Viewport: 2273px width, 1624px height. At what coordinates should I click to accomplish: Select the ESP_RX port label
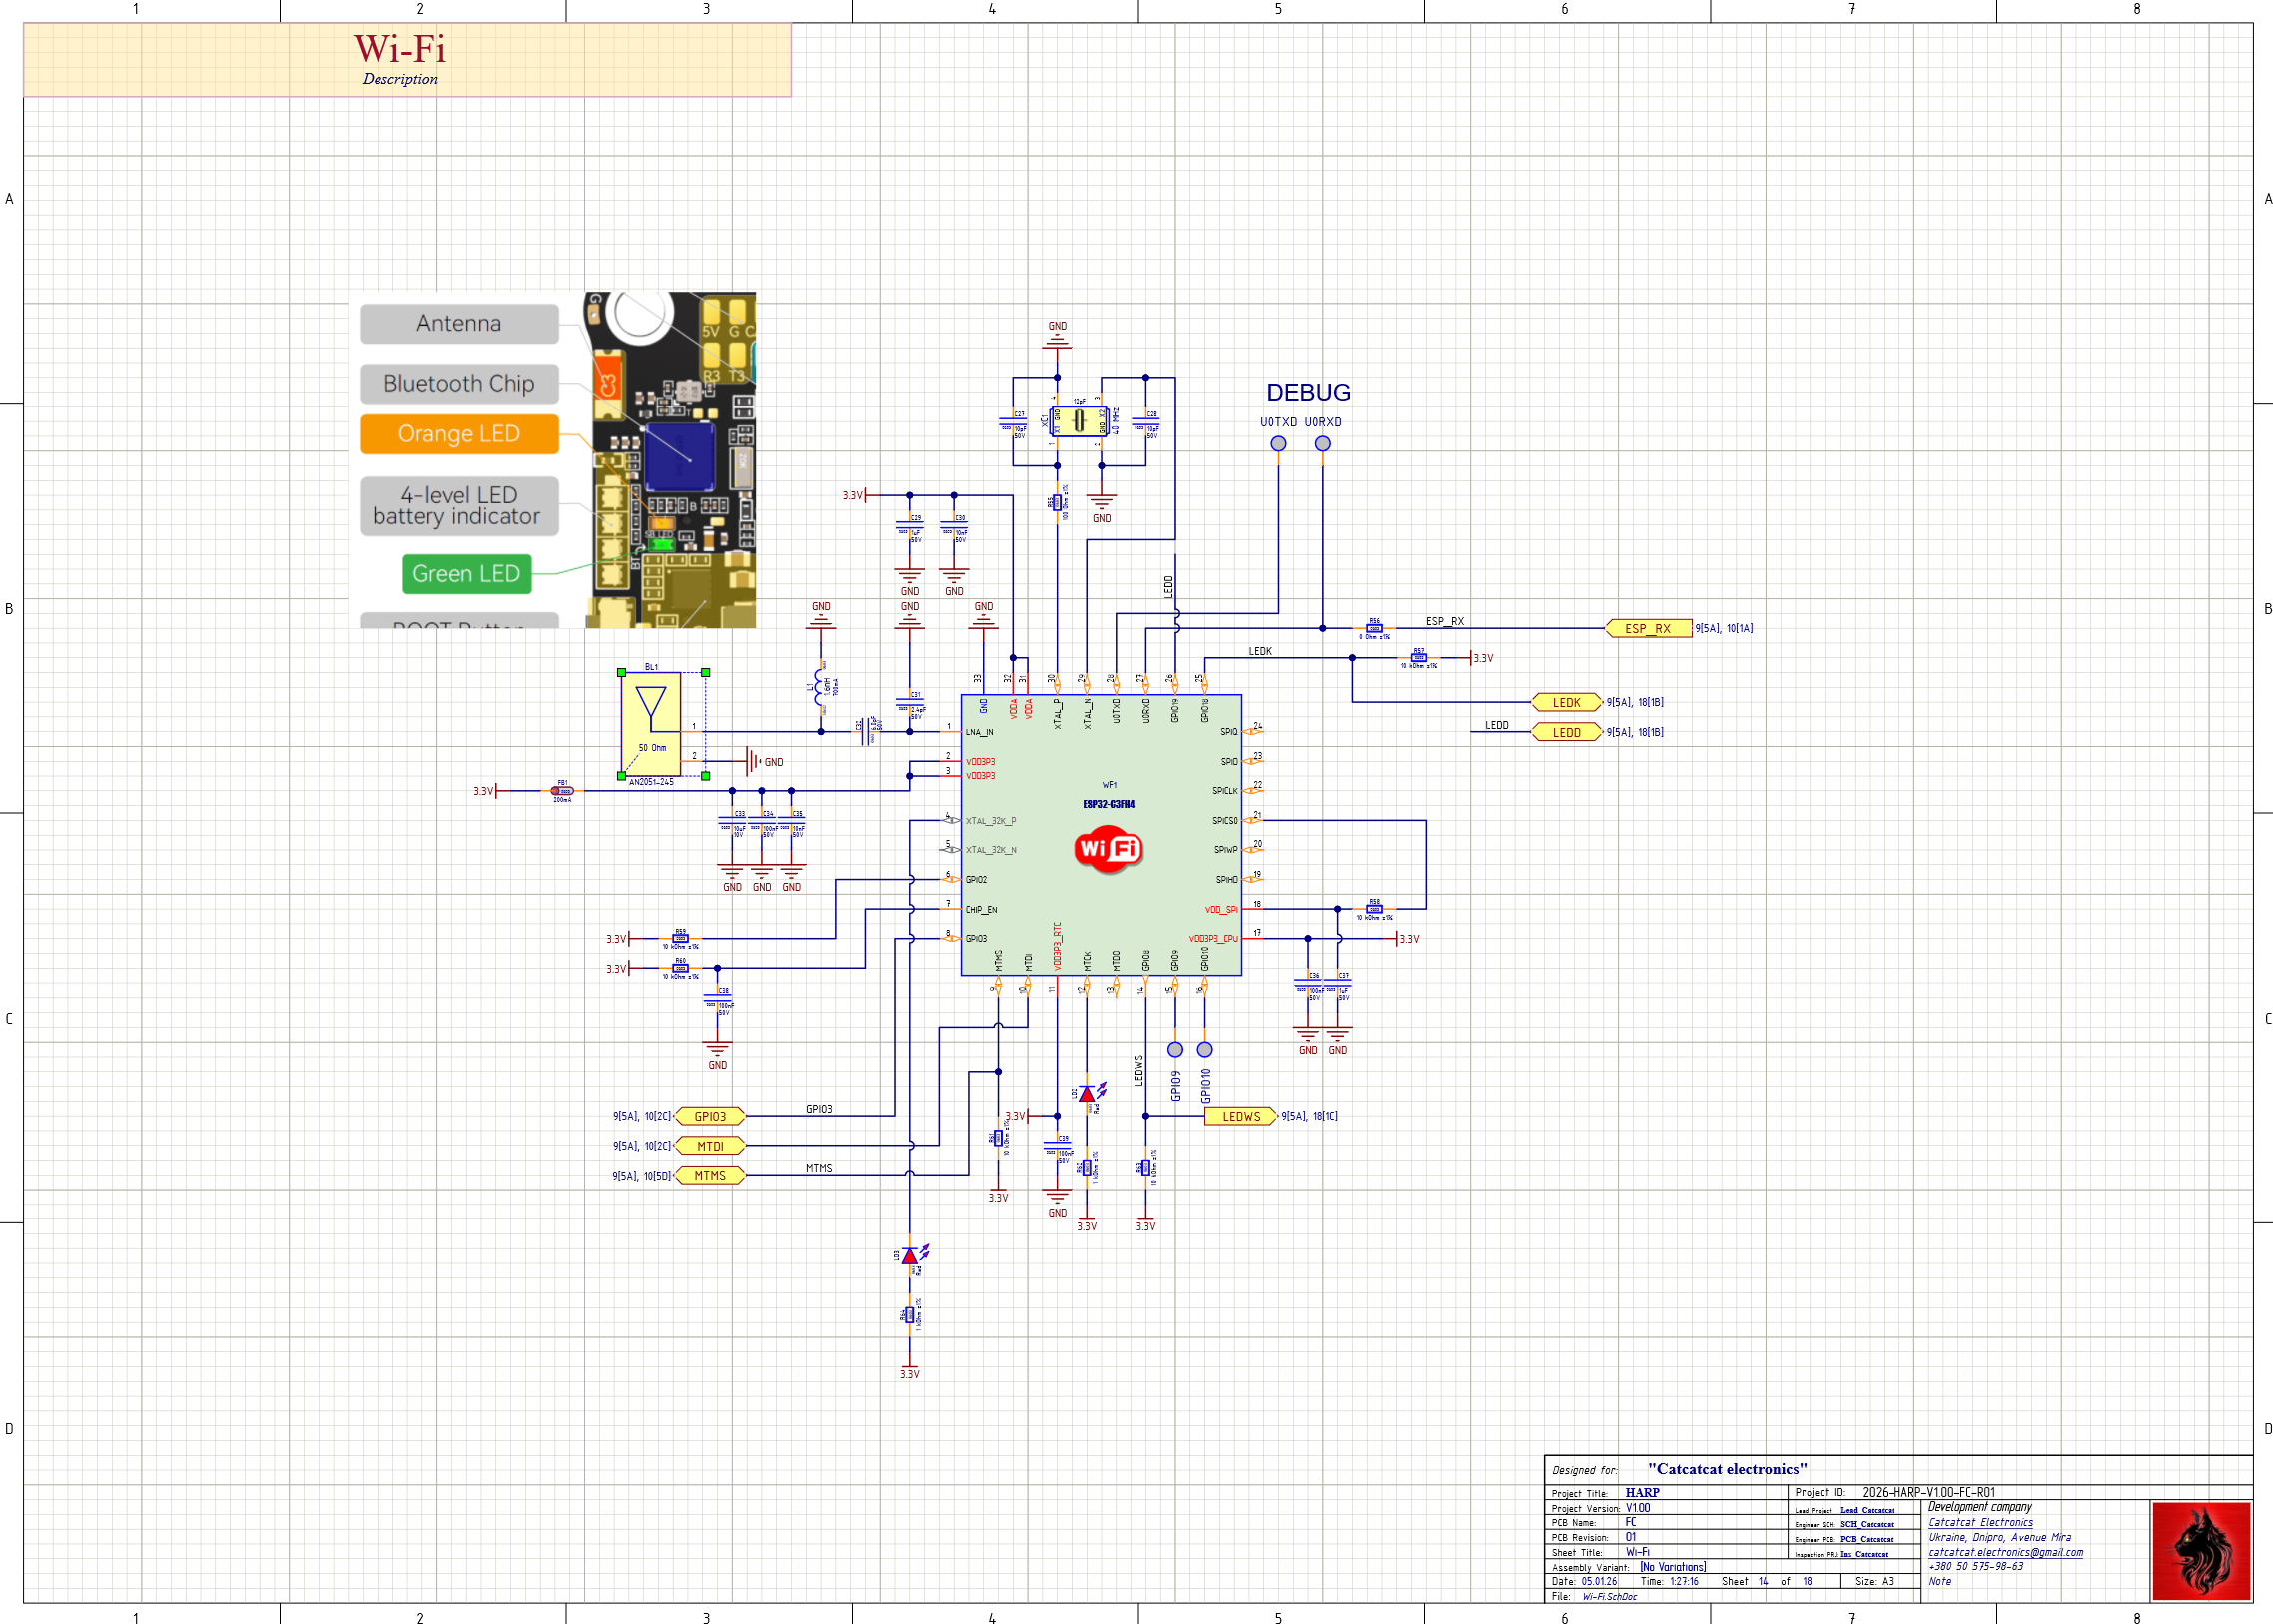pyautogui.click(x=1648, y=629)
